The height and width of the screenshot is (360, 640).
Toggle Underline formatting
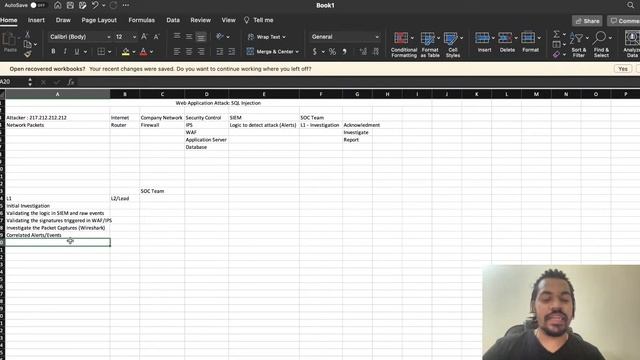click(x=76, y=51)
